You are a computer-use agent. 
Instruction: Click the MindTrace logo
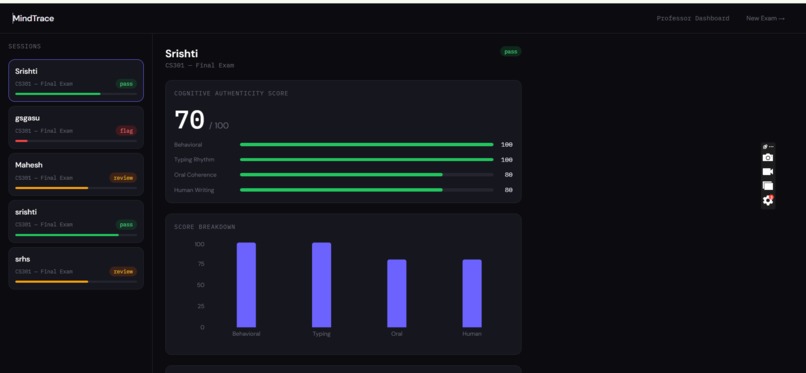tap(33, 18)
